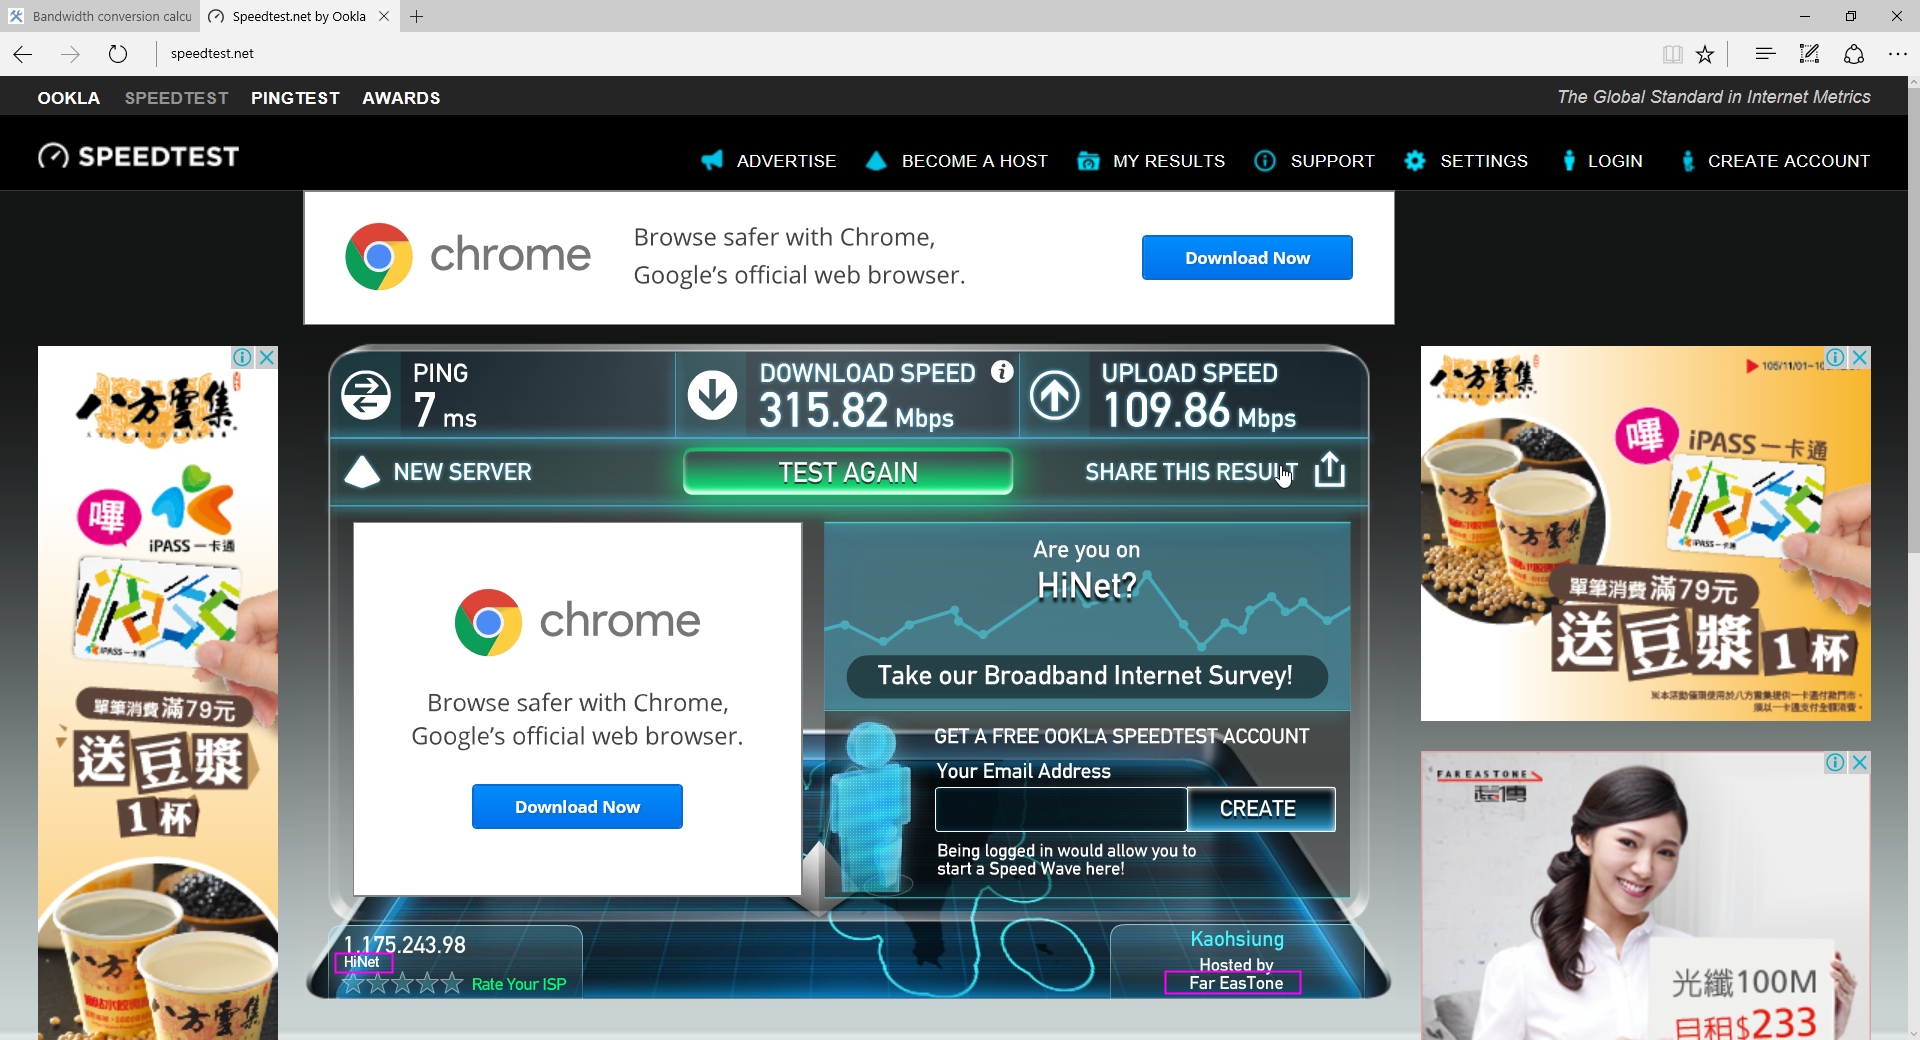The image size is (1920, 1040).
Task: Close the left sidebar ad
Action: [267, 357]
